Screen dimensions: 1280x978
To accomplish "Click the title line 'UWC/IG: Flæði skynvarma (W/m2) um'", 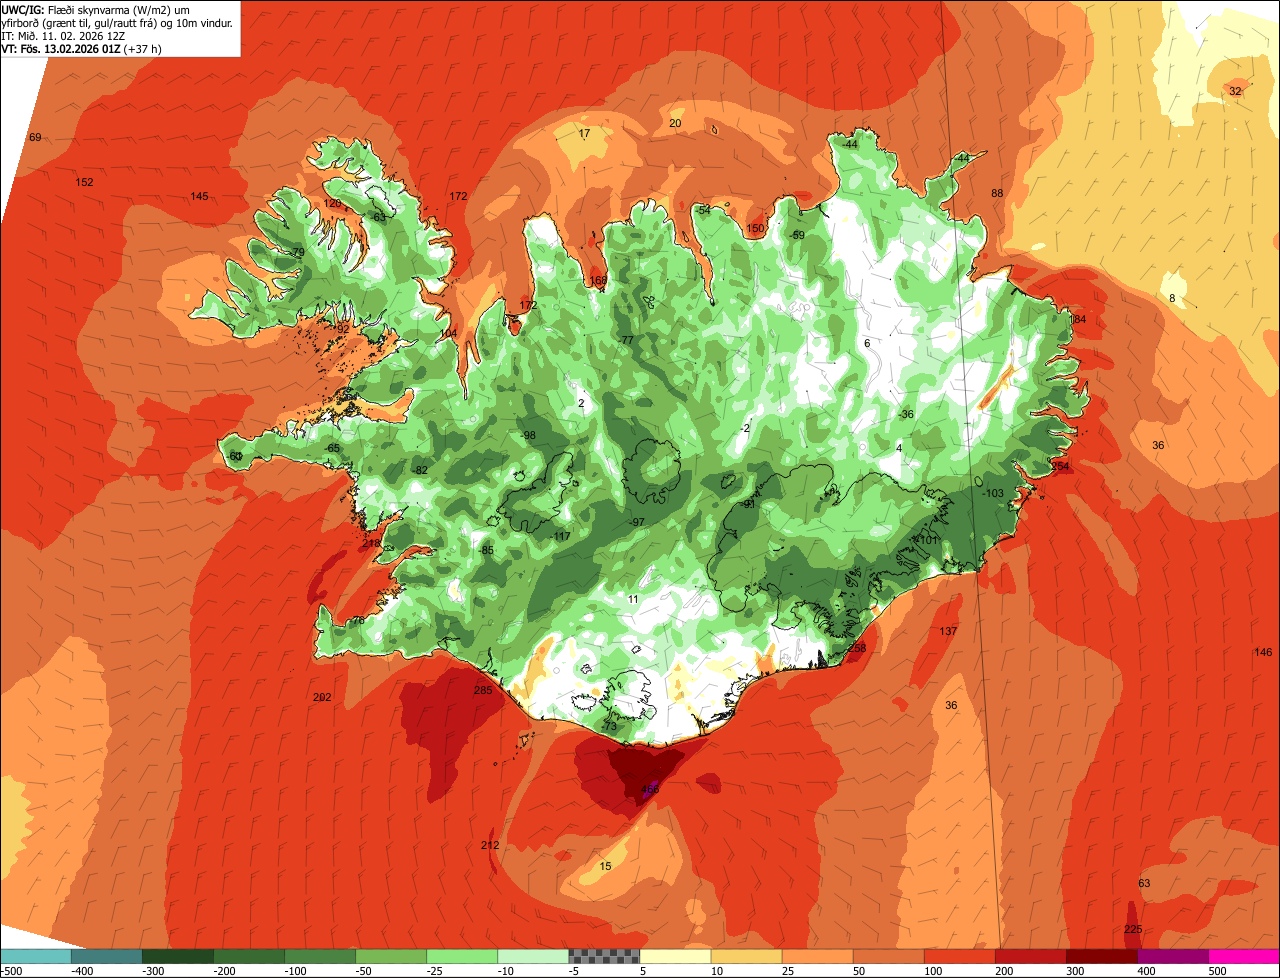I will [x=96, y=9].
